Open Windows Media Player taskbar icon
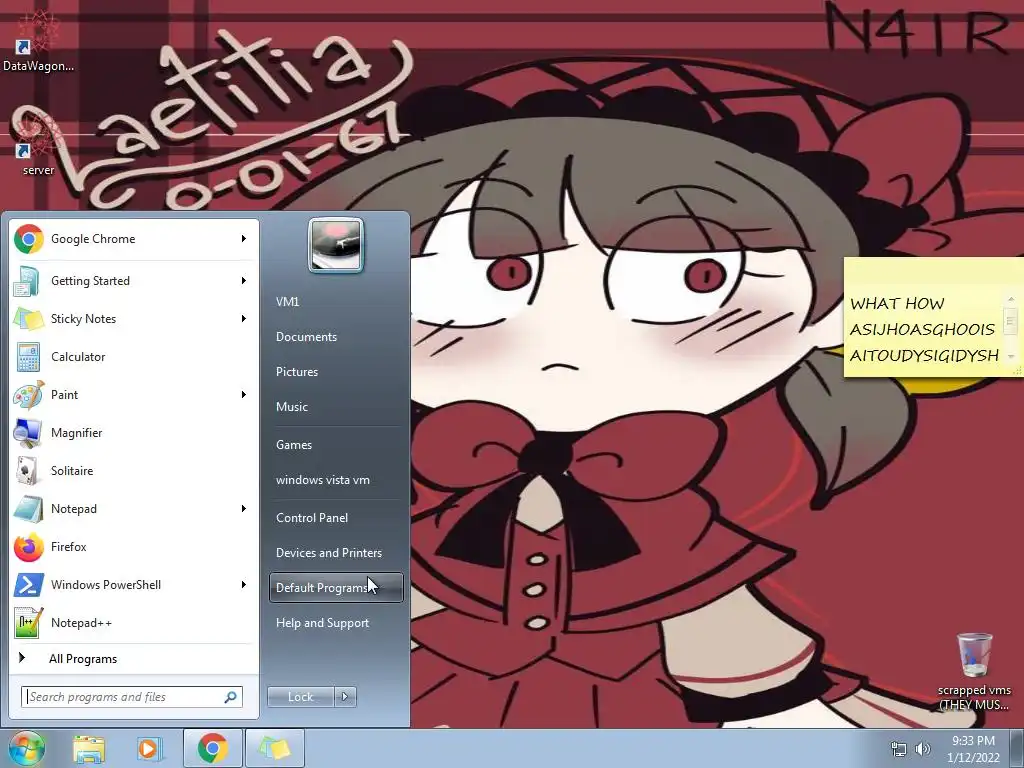 coord(150,748)
